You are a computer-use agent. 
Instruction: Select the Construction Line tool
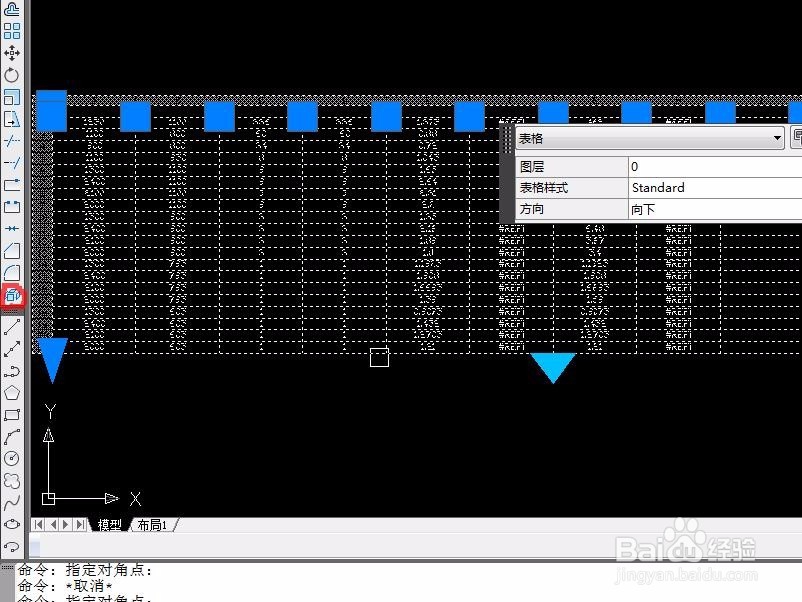click(12, 349)
